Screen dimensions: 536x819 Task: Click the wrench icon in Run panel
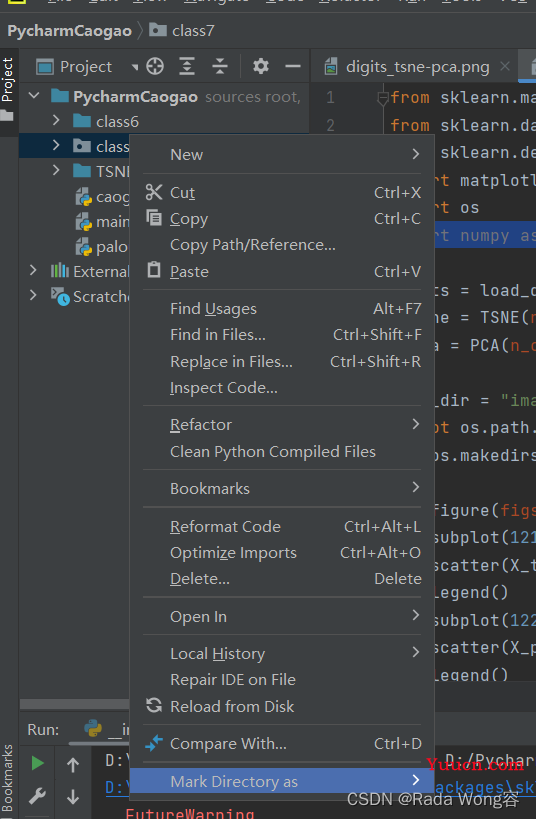pyautogui.click(x=37, y=796)
